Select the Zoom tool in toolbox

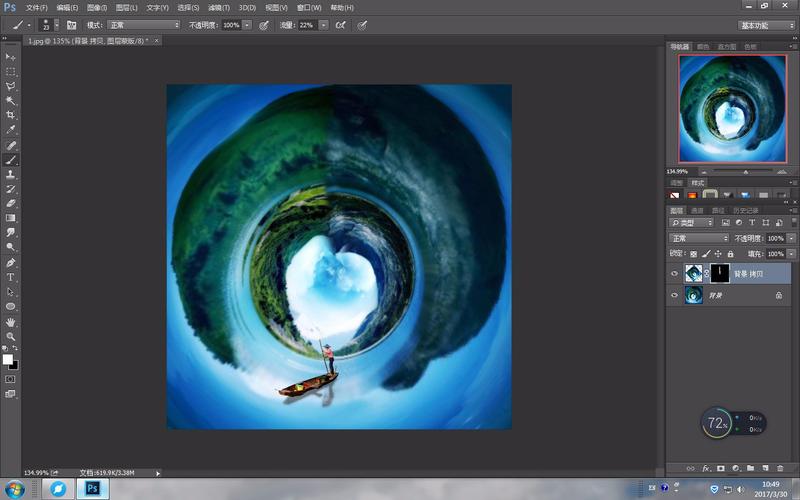[10, 337]
